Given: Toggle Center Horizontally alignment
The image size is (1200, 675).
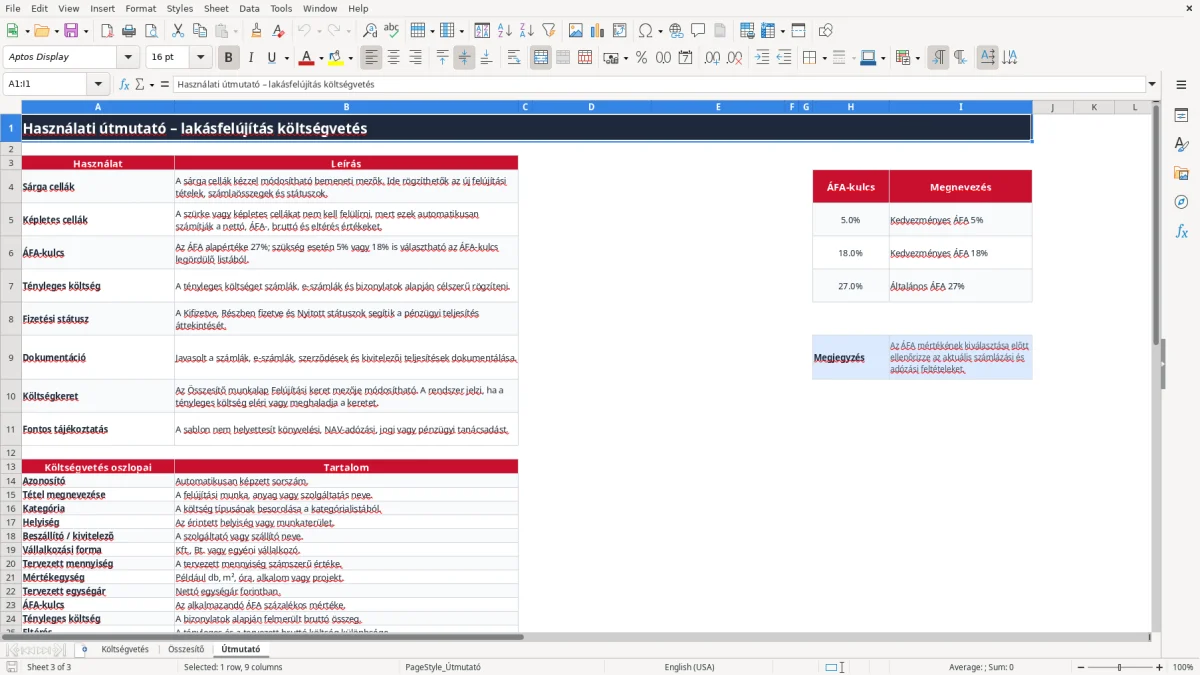Looking at the screenshot, I should pyautogui.click(x=393, y=58).
